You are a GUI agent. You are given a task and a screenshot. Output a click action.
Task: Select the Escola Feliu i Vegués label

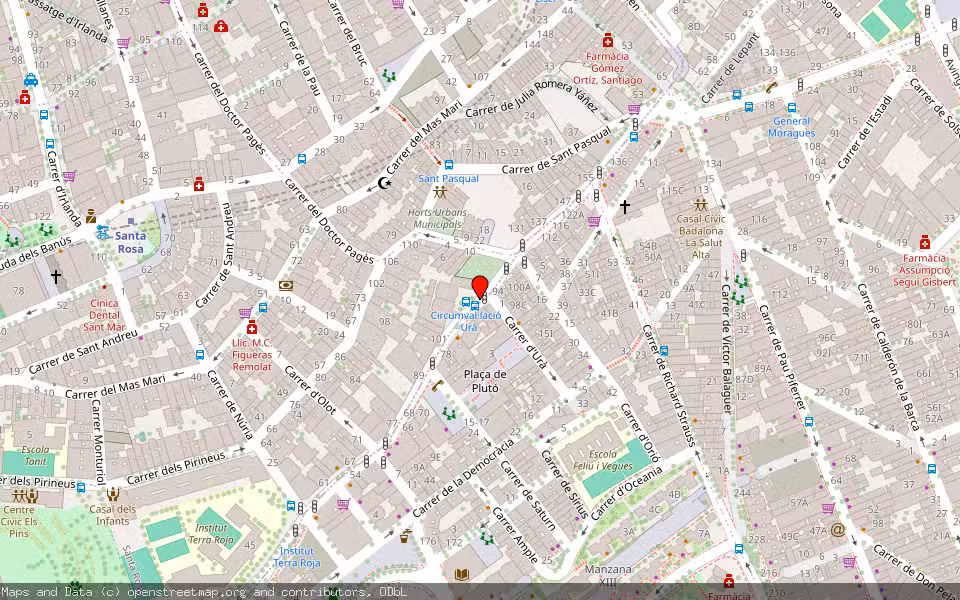(602, 460)
